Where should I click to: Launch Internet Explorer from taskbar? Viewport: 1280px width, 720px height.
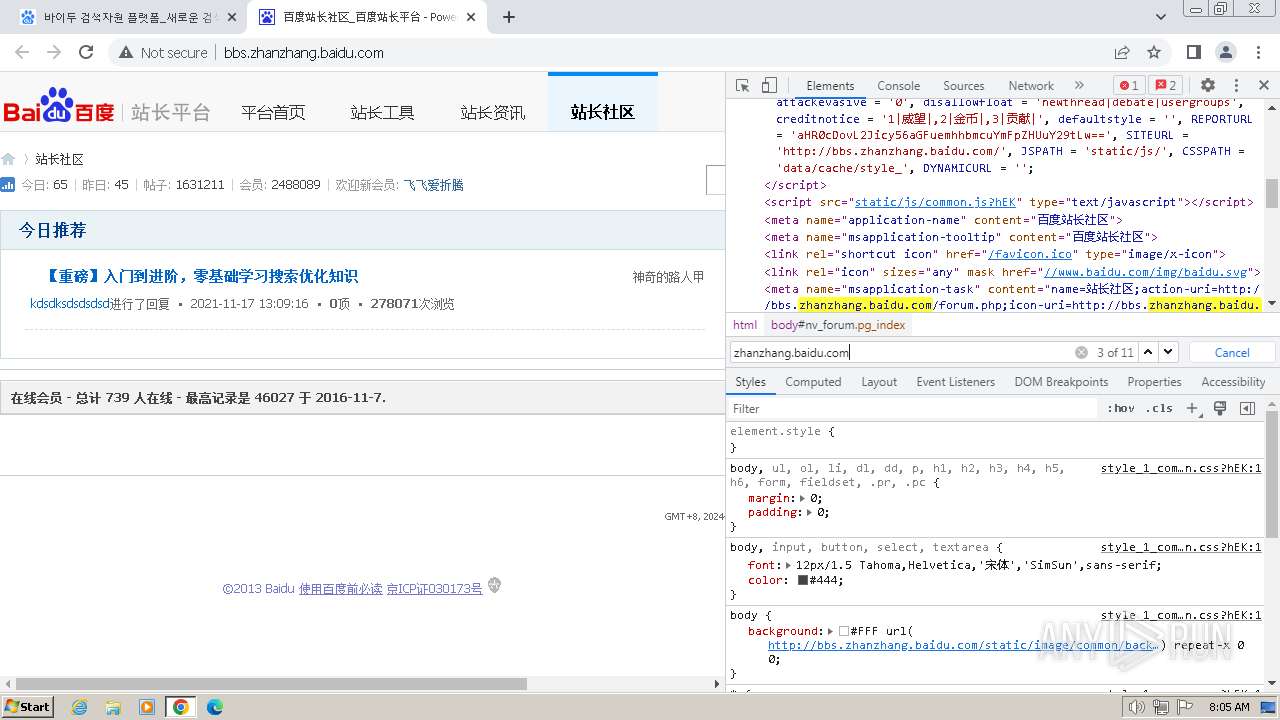pos(80,707)
